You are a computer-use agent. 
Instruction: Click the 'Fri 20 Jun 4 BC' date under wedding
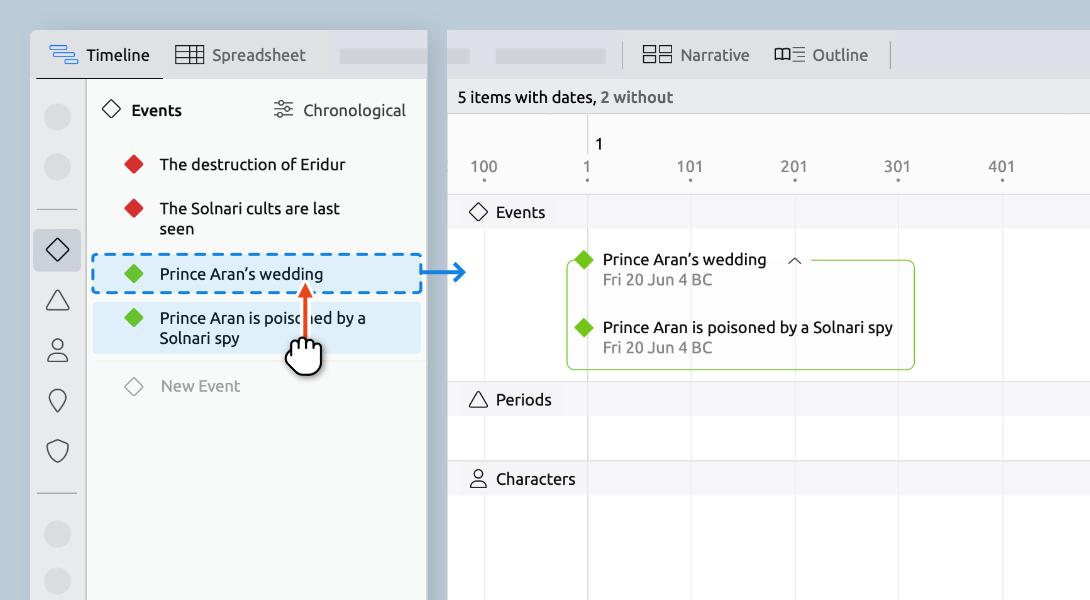(x=658, y=279)
